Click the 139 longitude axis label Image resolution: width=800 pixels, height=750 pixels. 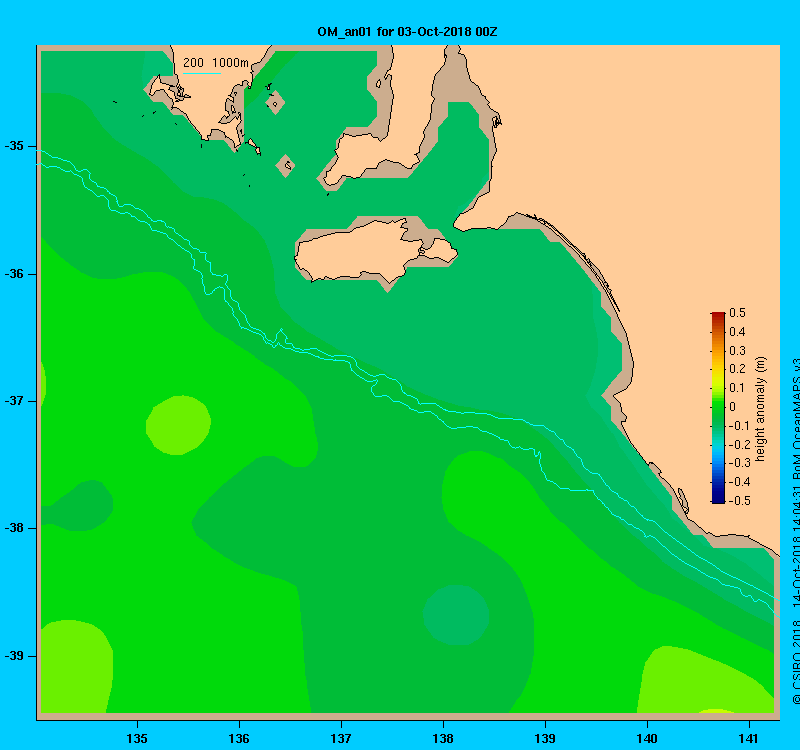[545, 738]
